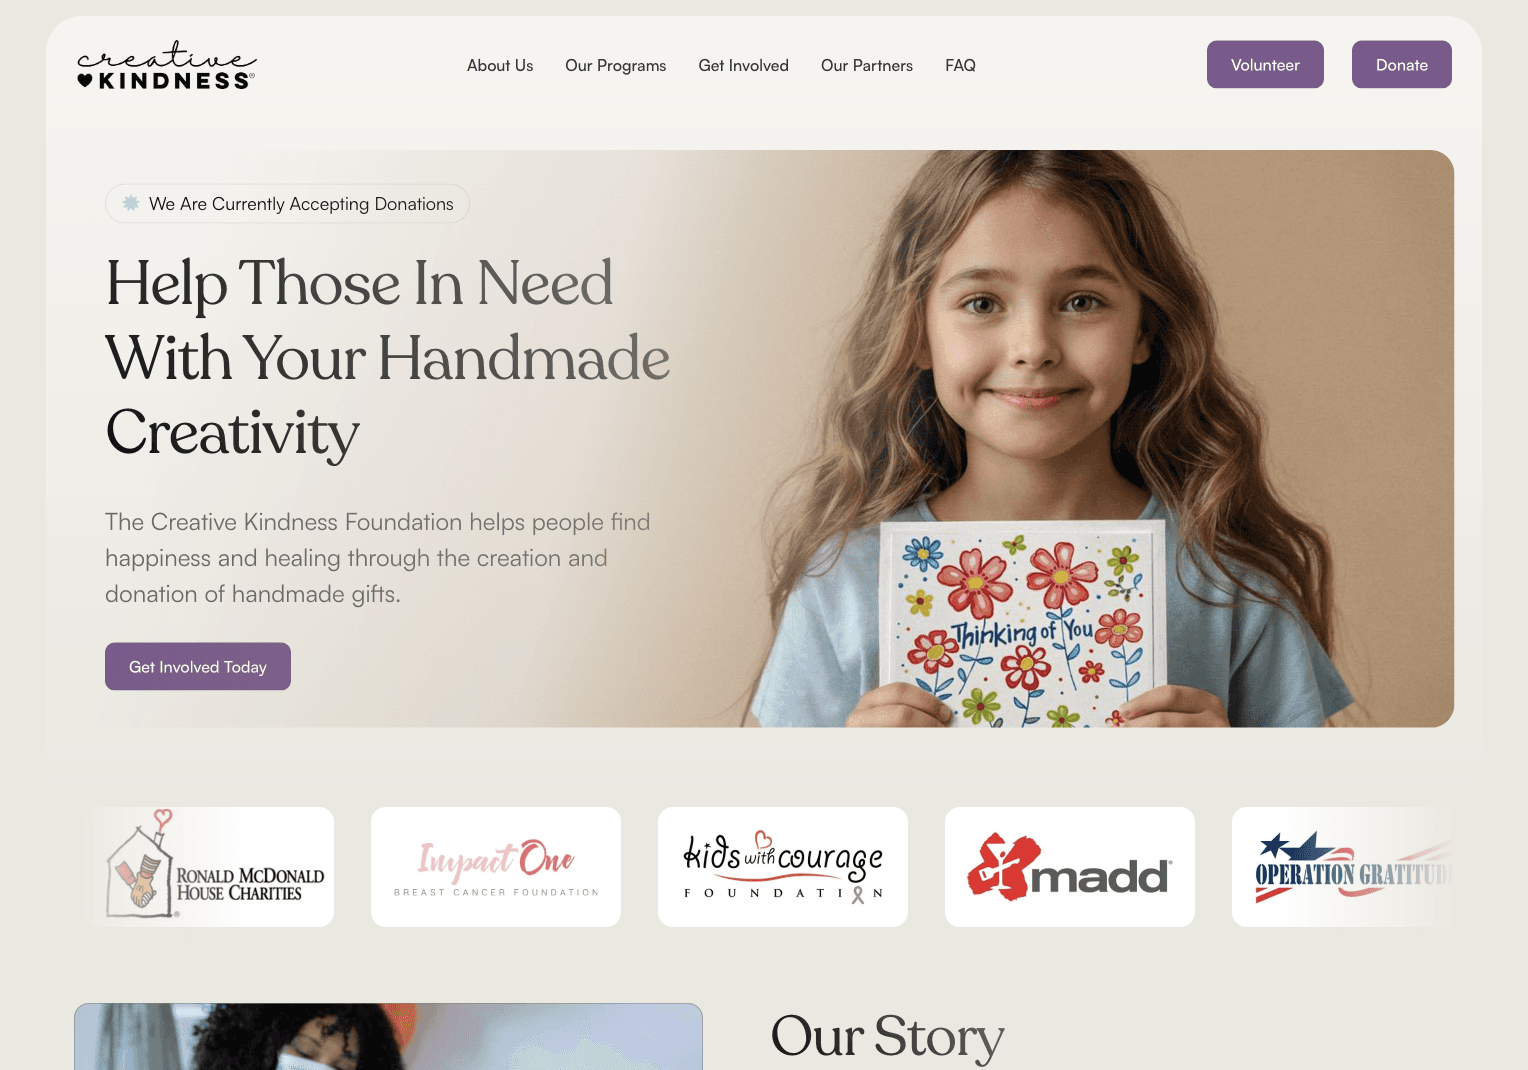Open the About Us menu item
Screen dimensions: 1528x1070
pyautogui.click(x=500, y=65)
